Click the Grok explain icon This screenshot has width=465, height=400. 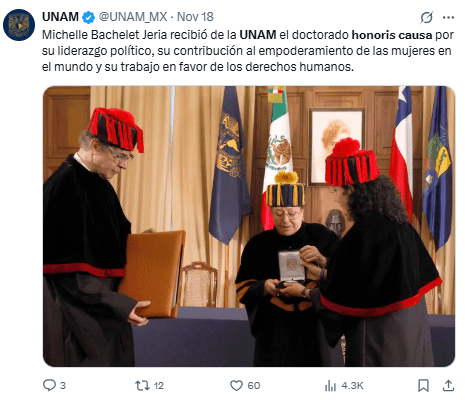(x=426, y=17)
